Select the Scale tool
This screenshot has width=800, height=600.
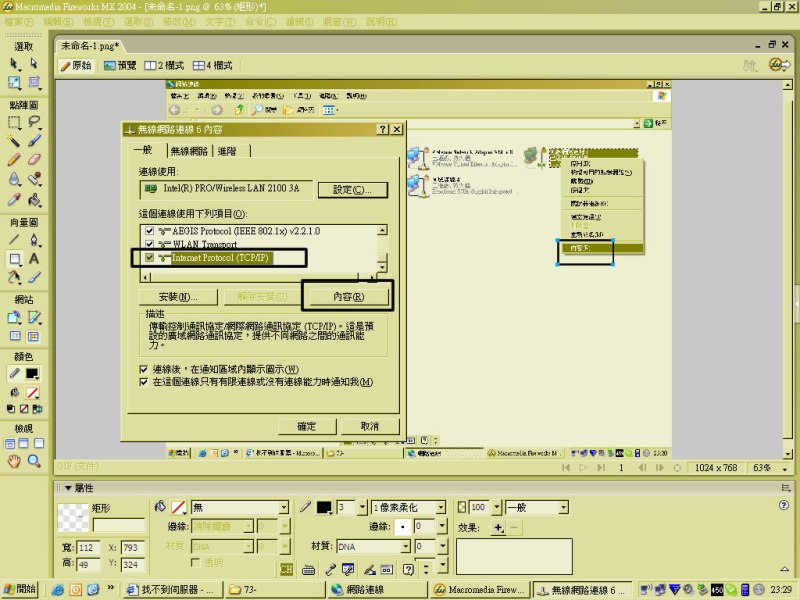click(14, 83)
